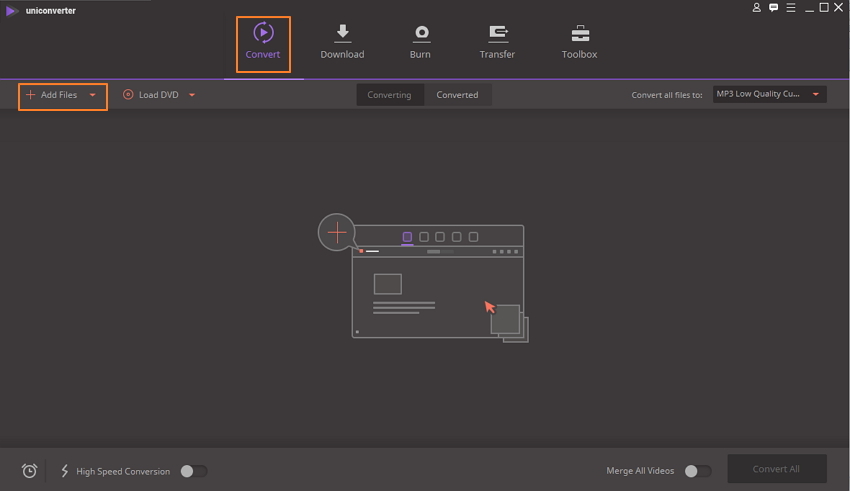Show the Converted list tab
Screen dimensions: 850x491
tap(458, 95)
